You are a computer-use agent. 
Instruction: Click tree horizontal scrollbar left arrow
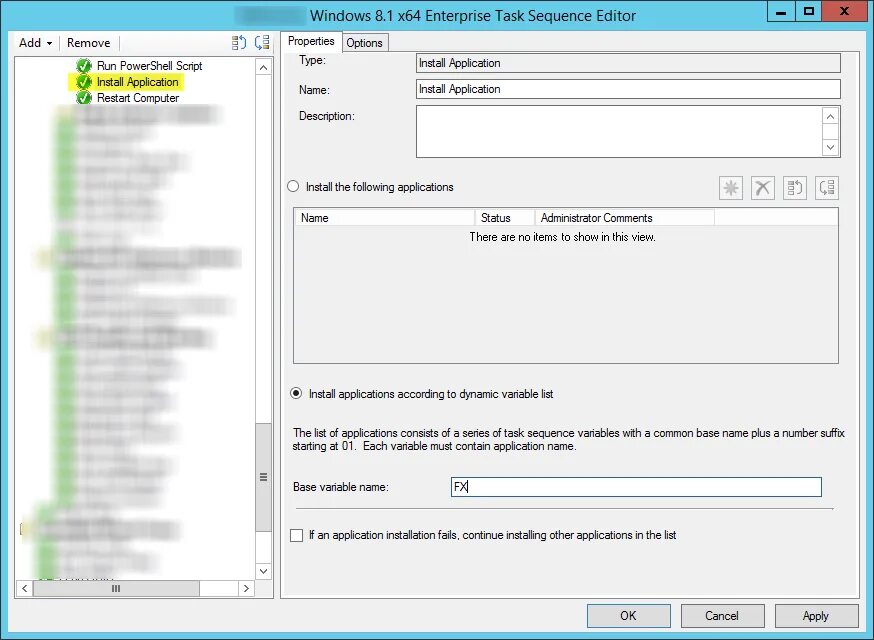25,589
